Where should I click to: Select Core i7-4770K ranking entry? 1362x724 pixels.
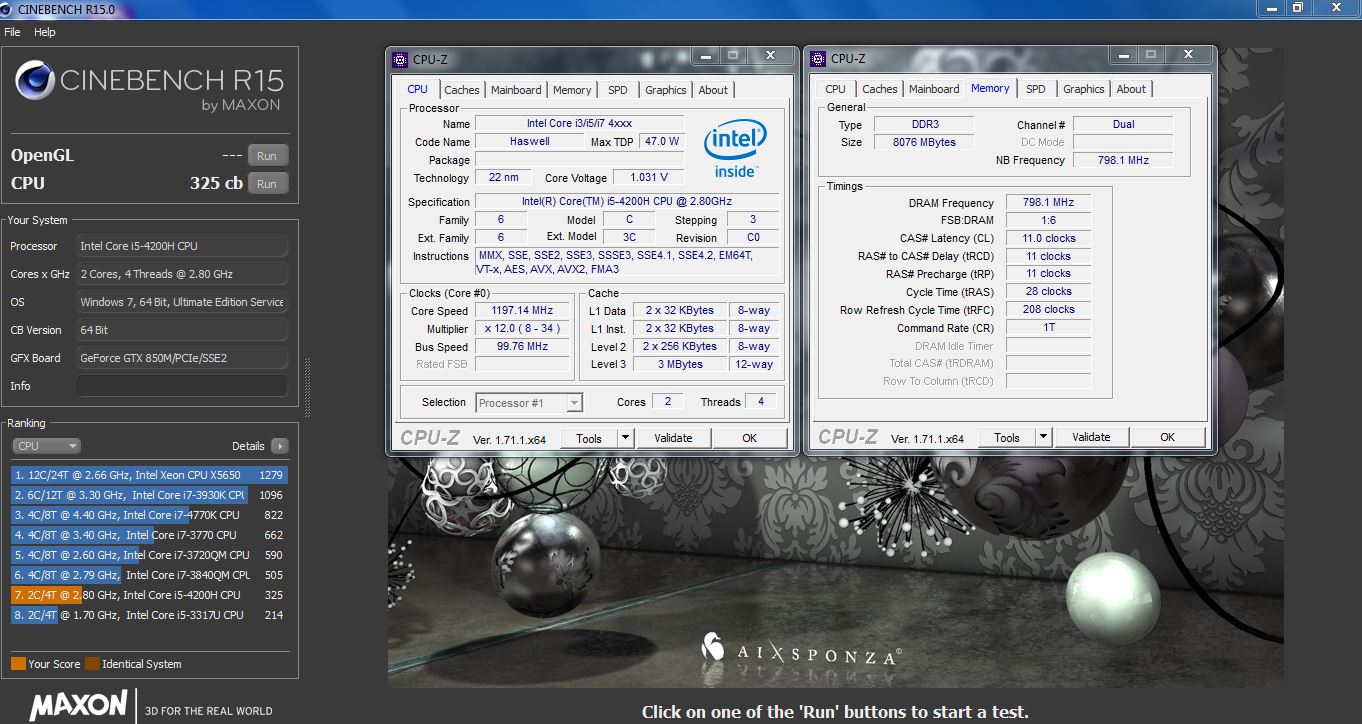pyautogui.click(x=149, y=515)
